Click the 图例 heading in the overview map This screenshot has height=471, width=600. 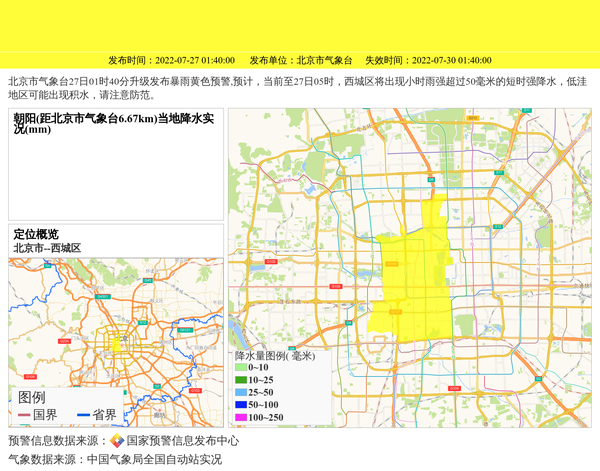(32, 397)
